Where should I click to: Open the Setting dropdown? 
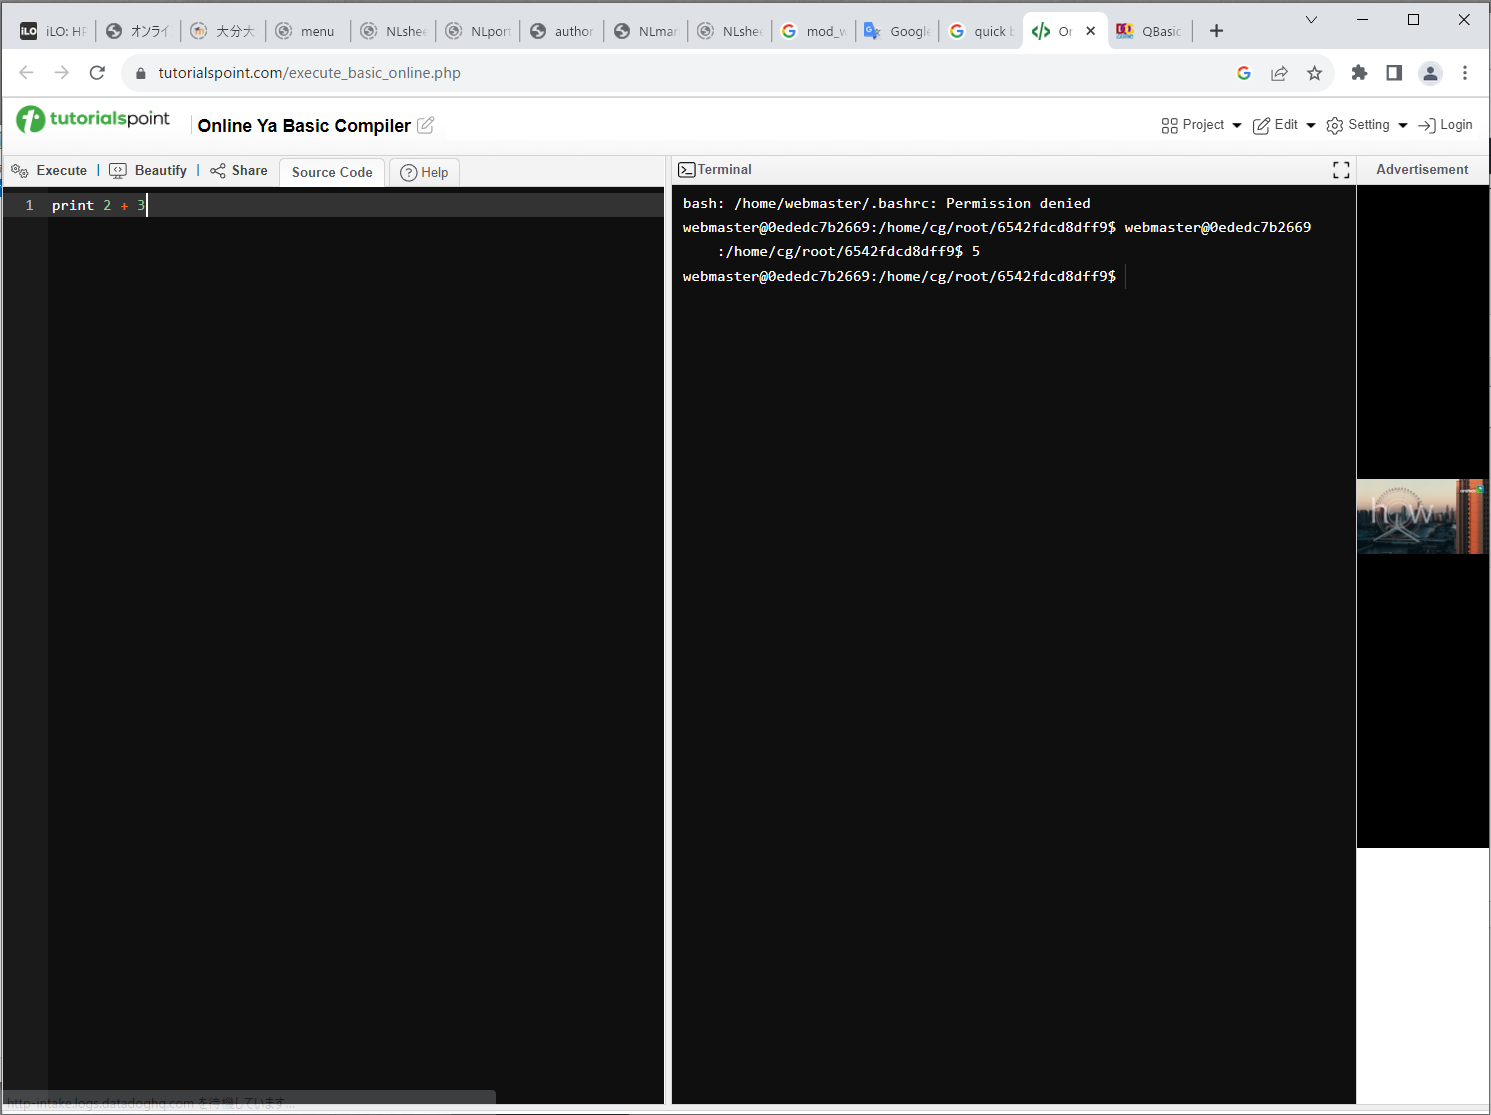point(1366,125)
